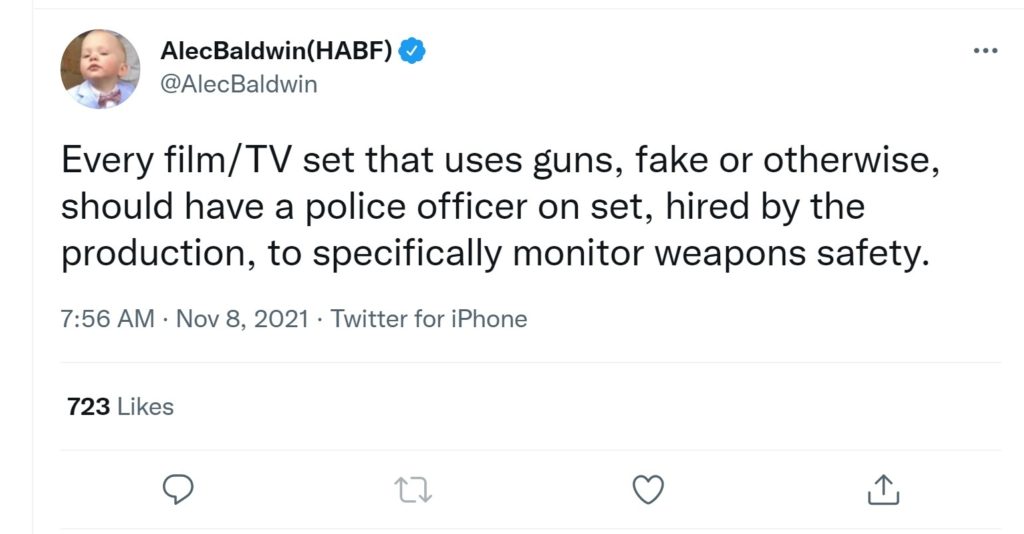The height and width of the screenshot is (534, 1024).
Task: Open the profile avatar photo
Action: pyautogui.click(x=99, y=69)
